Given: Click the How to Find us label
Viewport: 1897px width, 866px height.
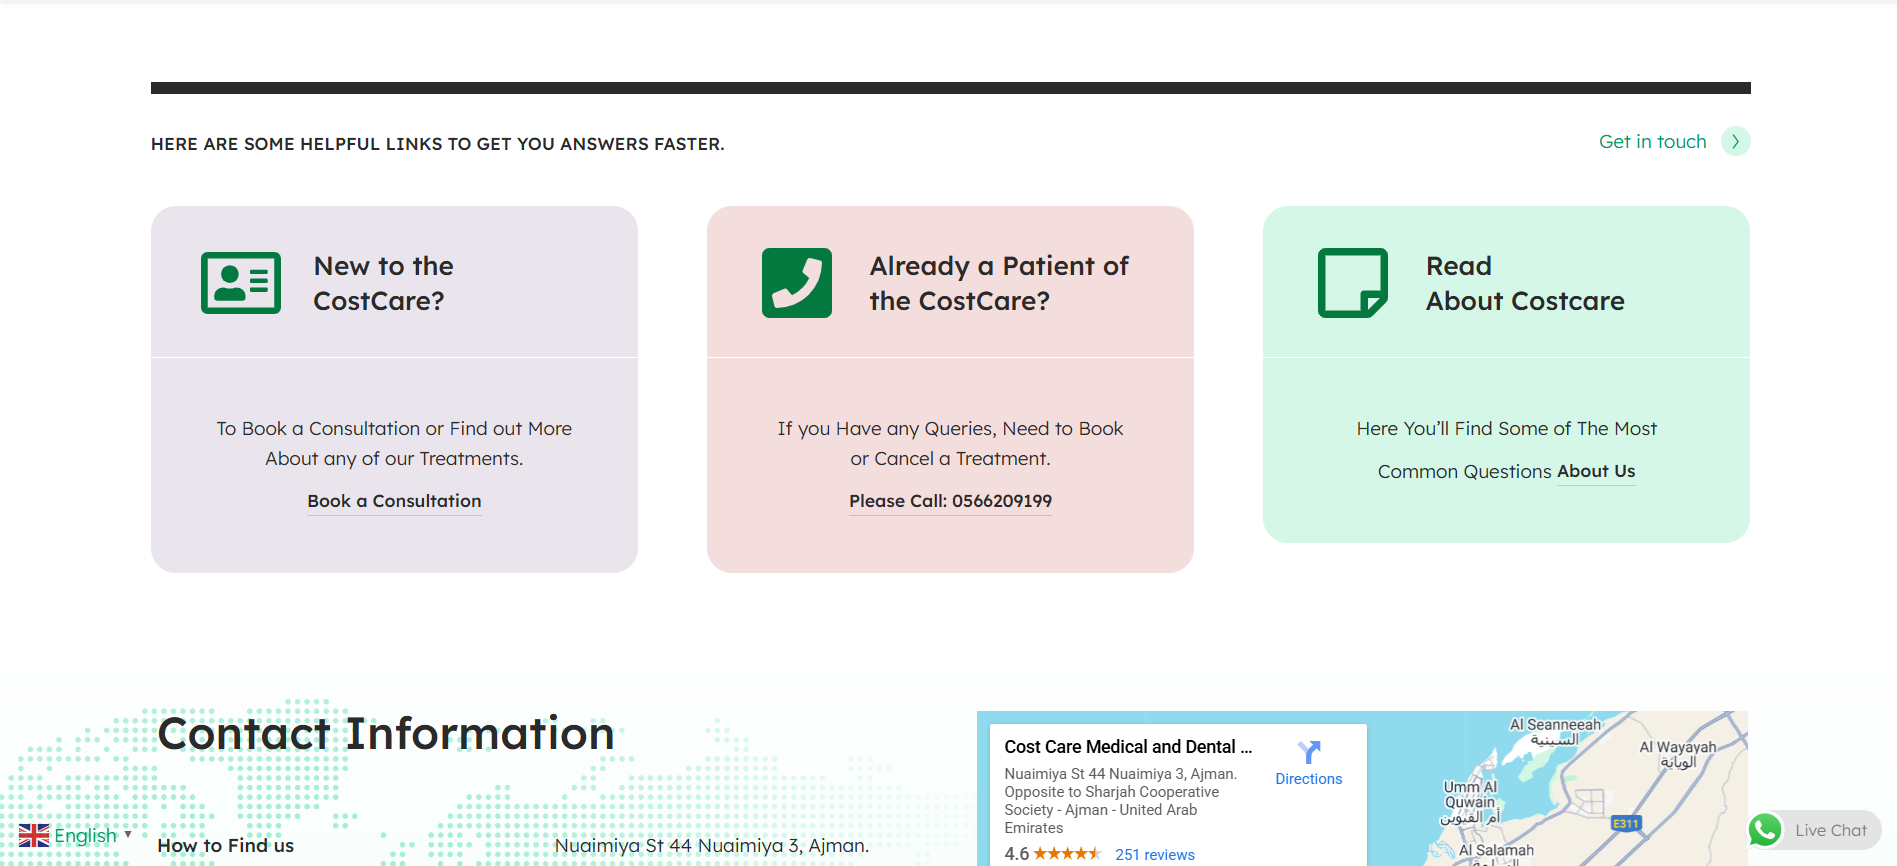Looking at the screenshot, I should click(x=226, y=846).
